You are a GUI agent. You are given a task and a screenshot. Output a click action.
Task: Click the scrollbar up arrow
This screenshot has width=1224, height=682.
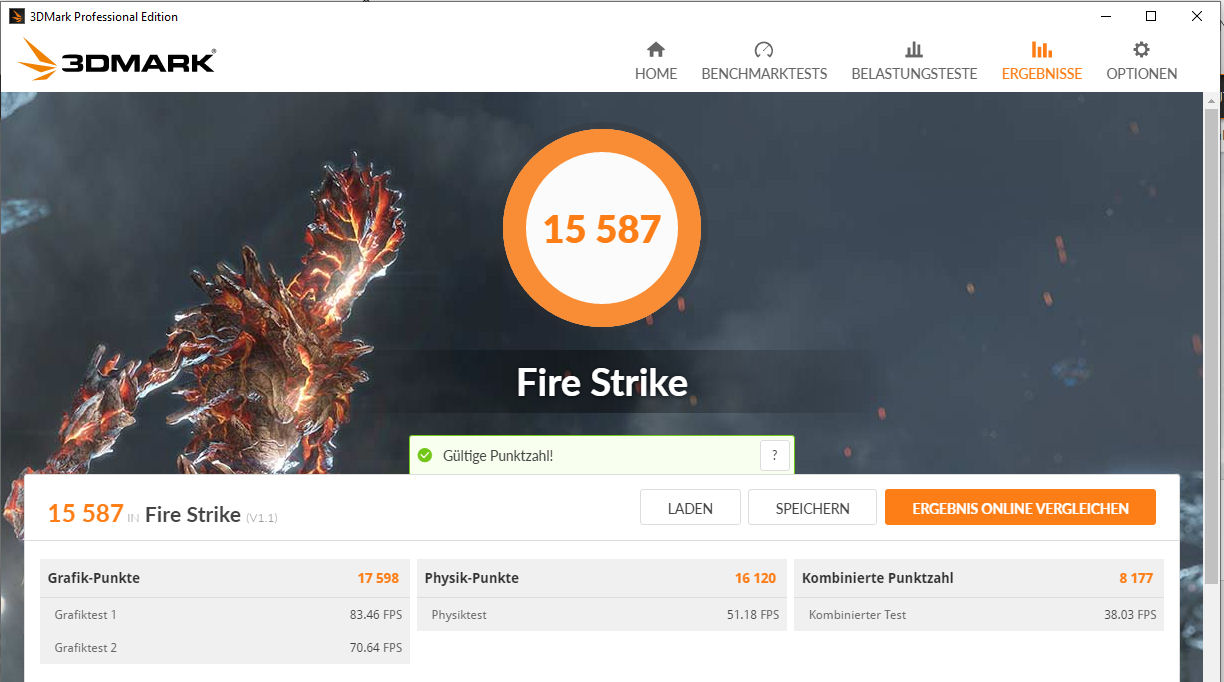pyautogui.click(x=1213, y=100)
